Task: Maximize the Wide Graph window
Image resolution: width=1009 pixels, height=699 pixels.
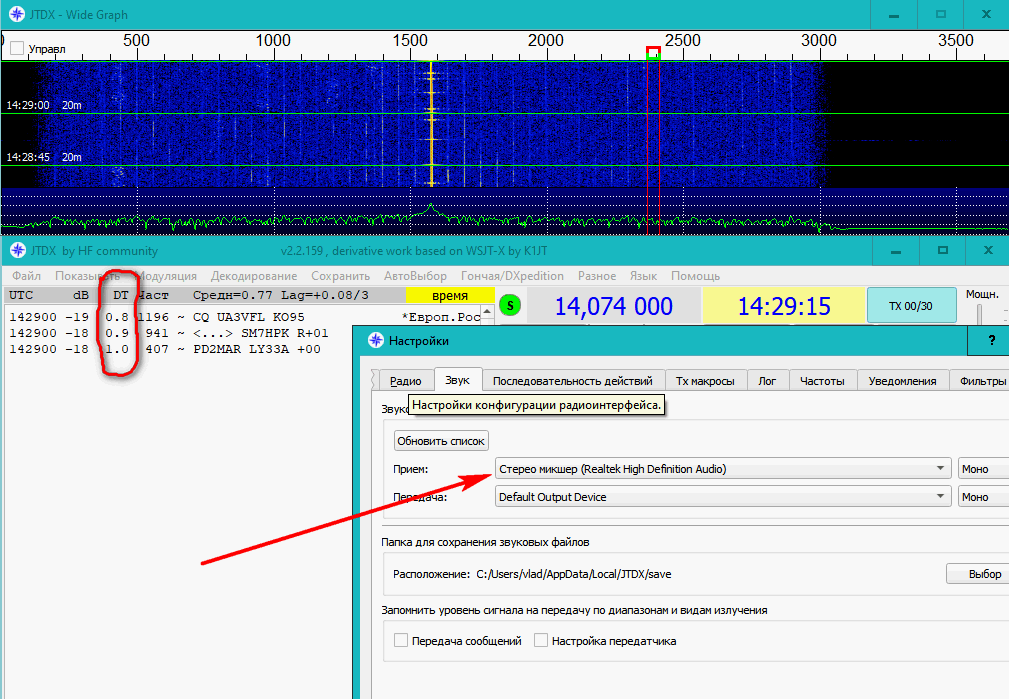Action: coord(940,15)
